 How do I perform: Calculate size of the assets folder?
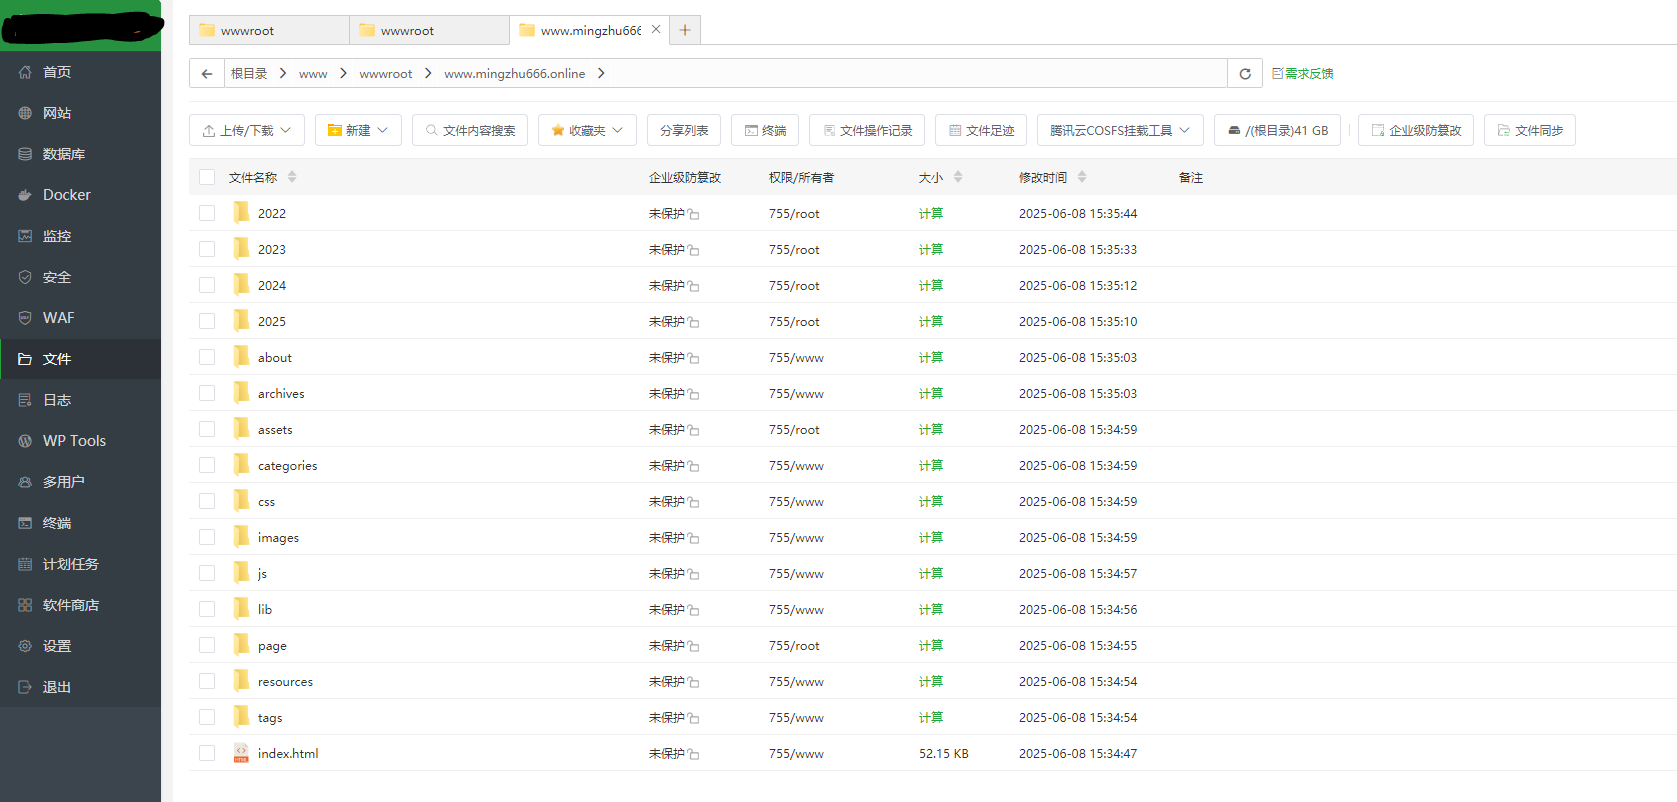(930, 429)
